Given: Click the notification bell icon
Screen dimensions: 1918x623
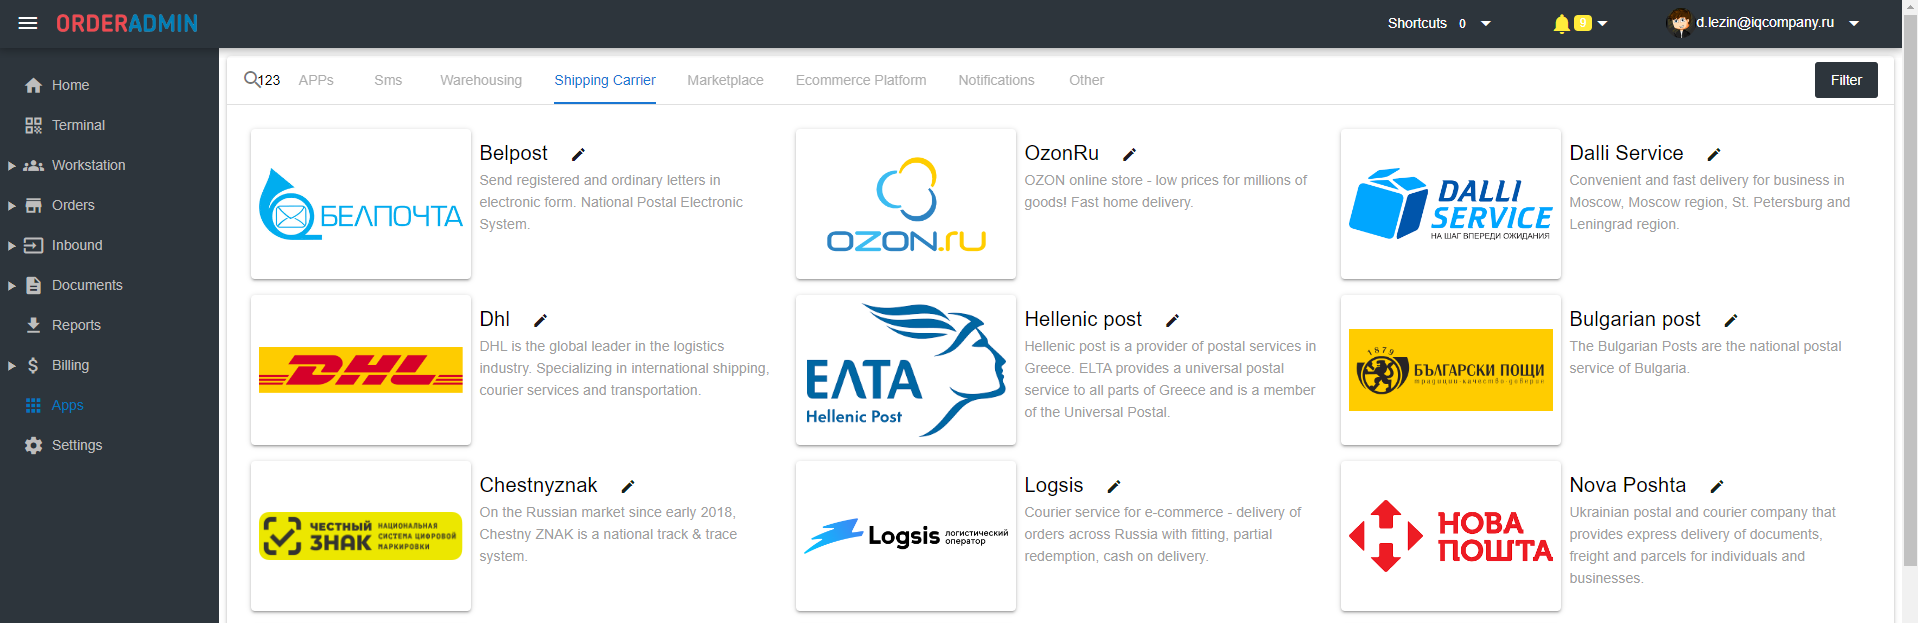Looking at the screenshot, I should tap(1561, 23).
